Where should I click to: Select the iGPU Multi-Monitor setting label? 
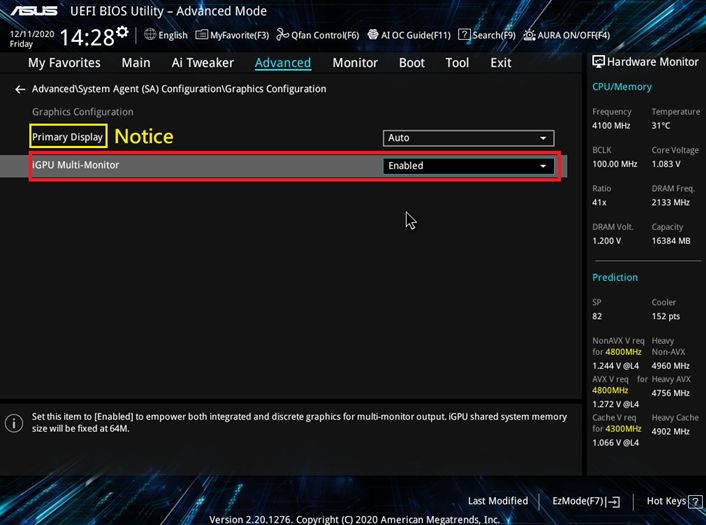tap(76, 165)
